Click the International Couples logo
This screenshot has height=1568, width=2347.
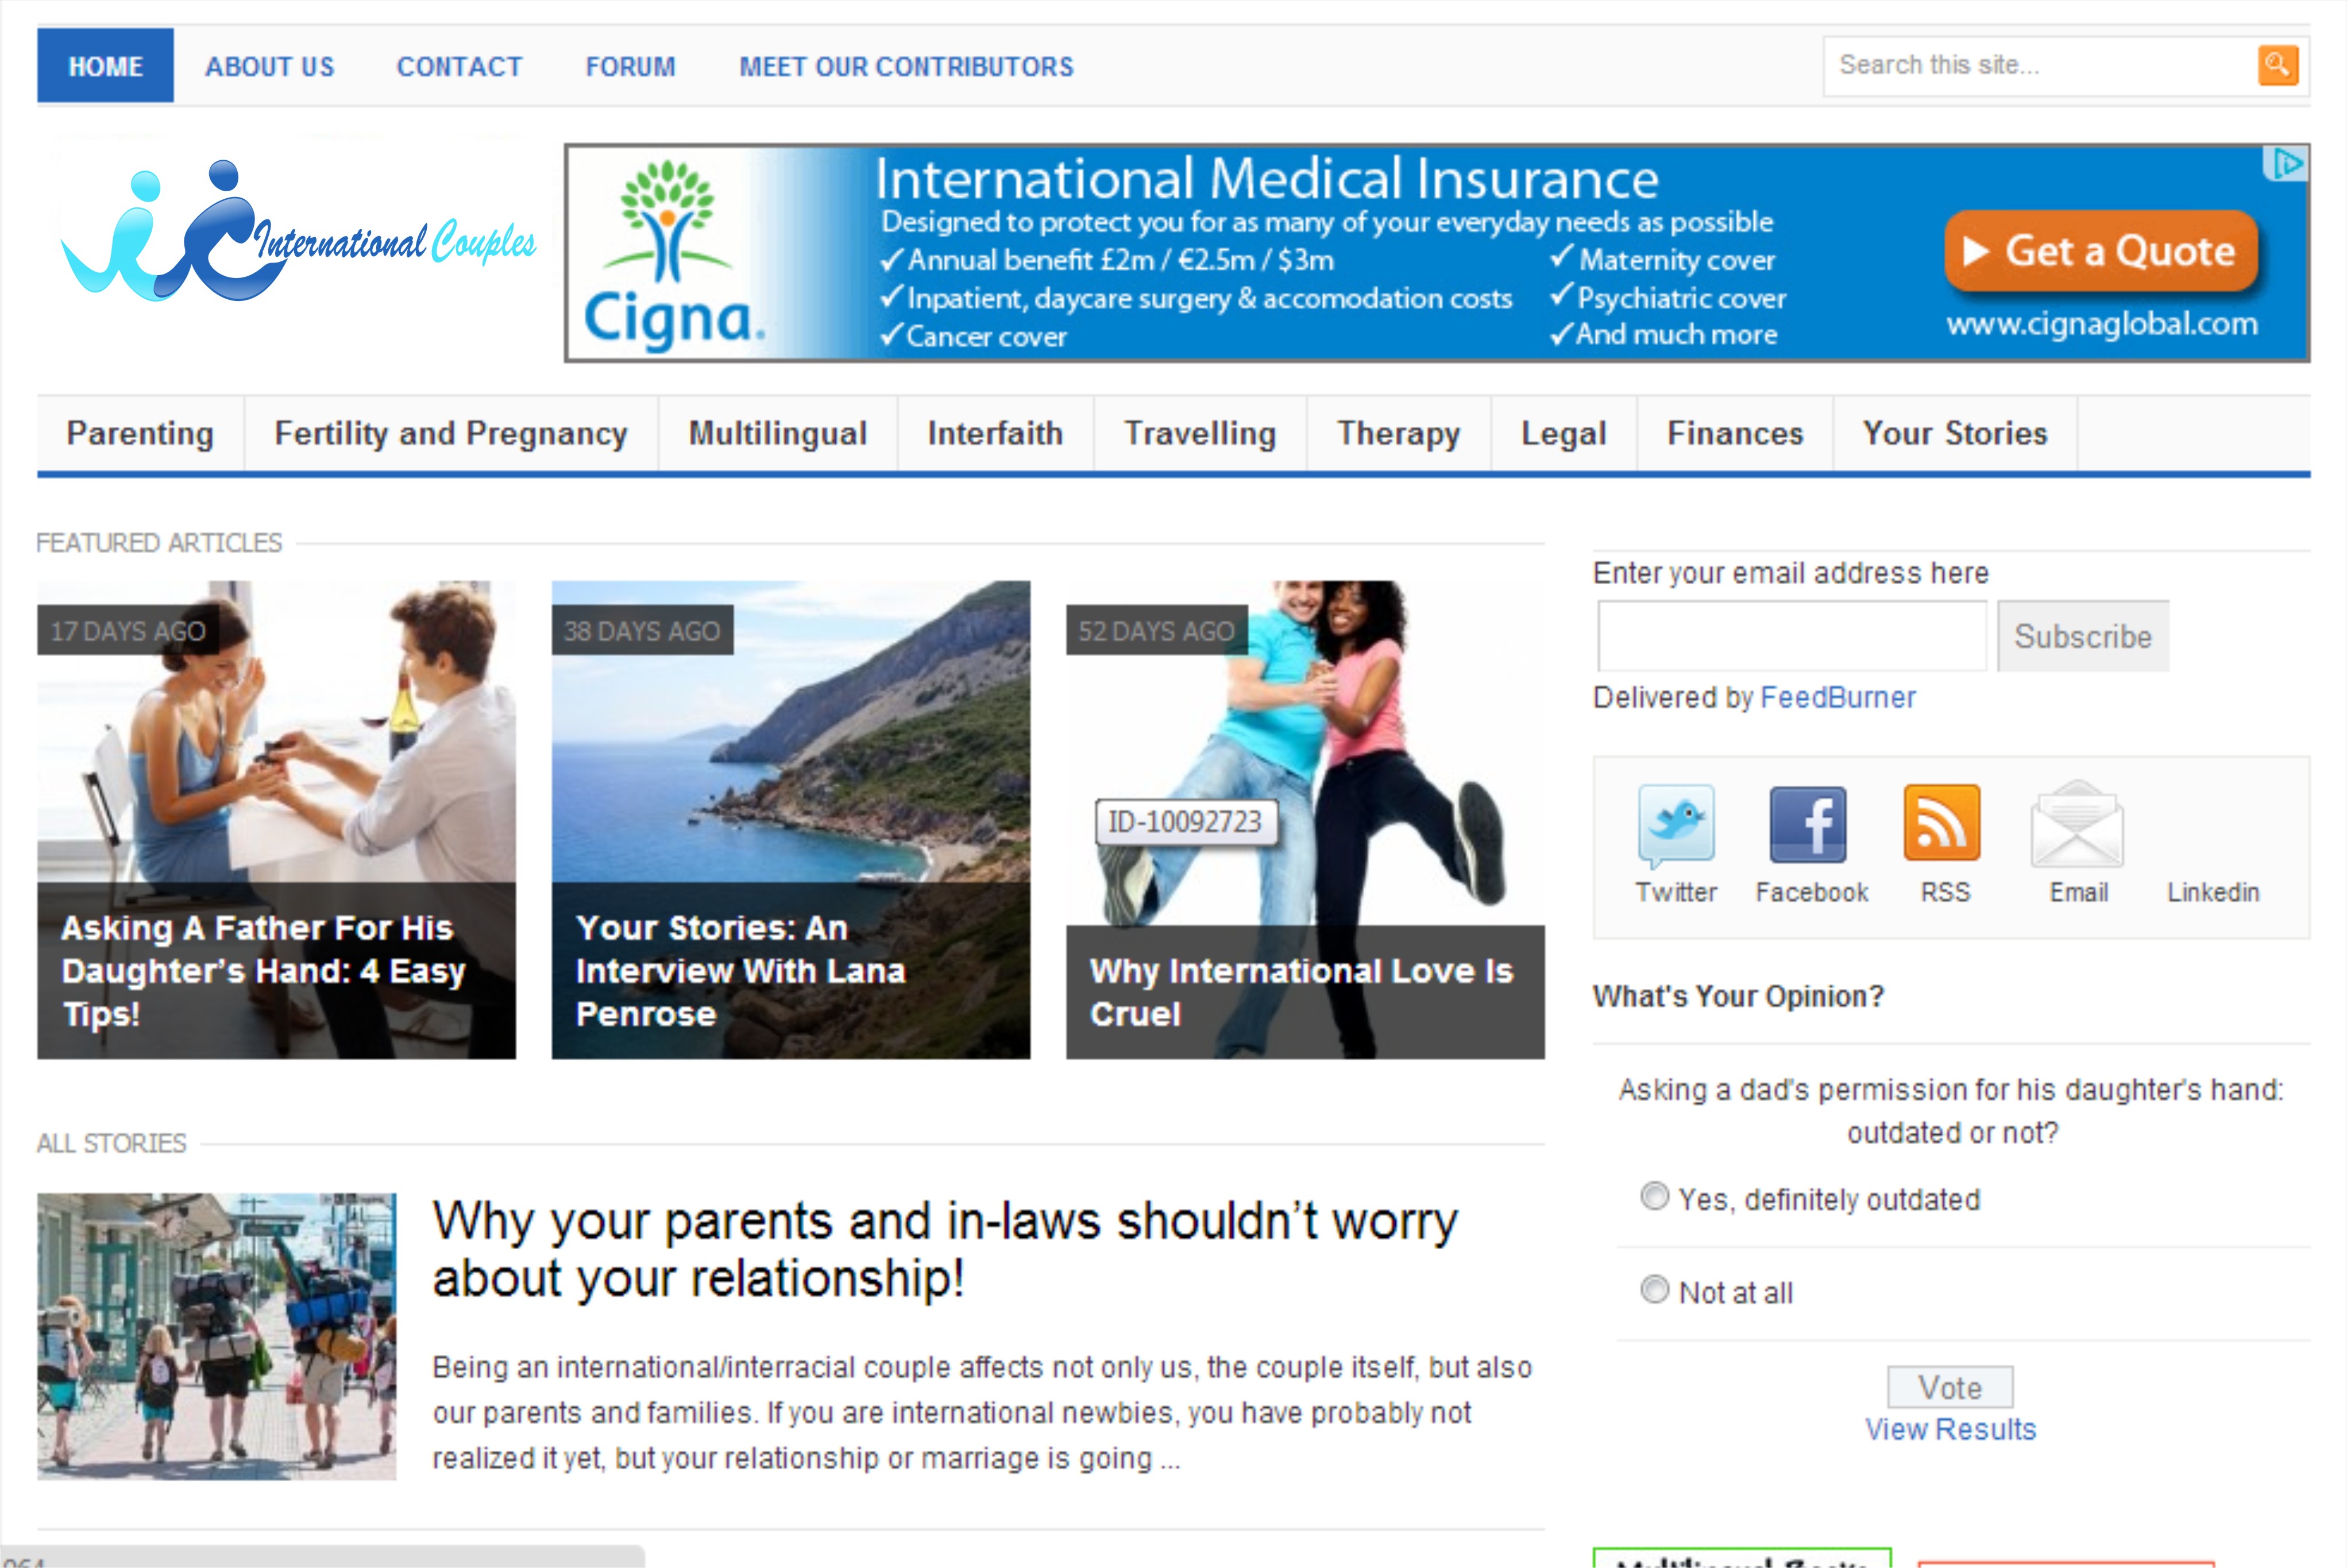(x=298, y=233)
